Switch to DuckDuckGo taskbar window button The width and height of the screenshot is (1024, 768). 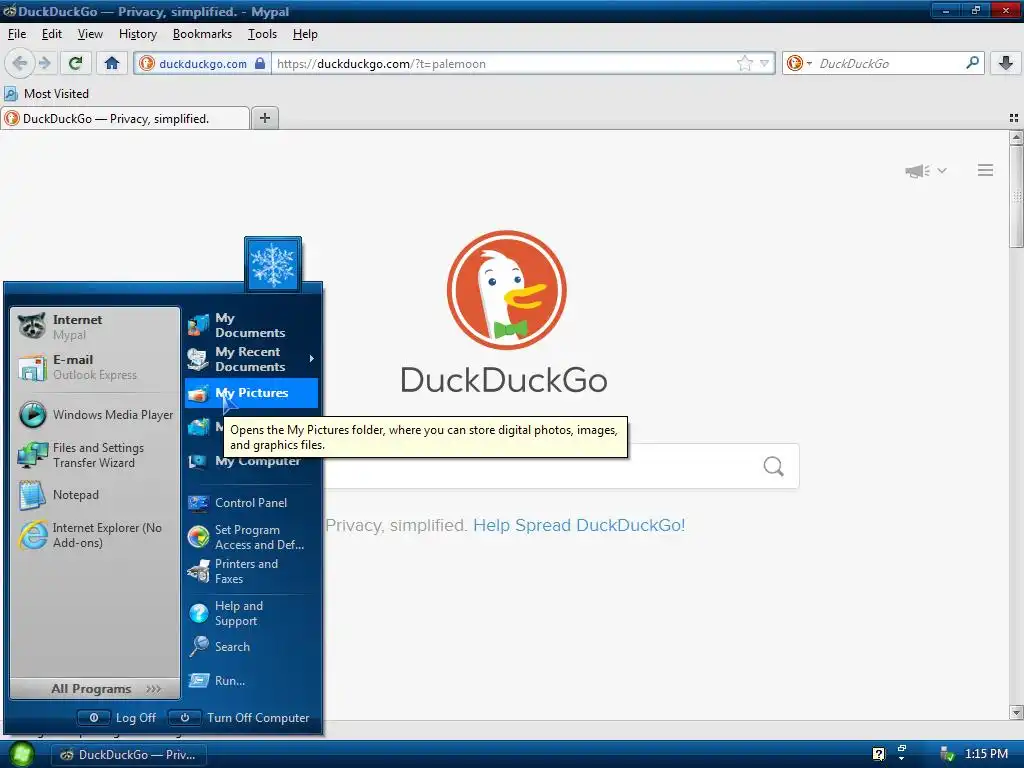(129, 754)
